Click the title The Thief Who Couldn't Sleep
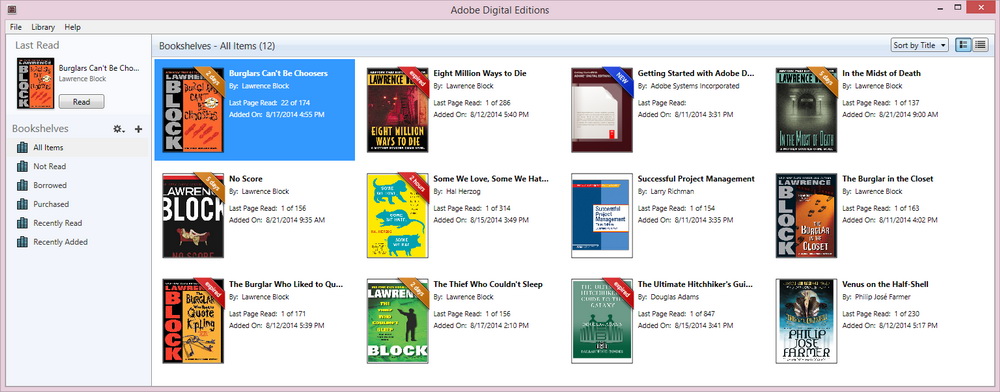The image size is (1000, 392). 488,284
